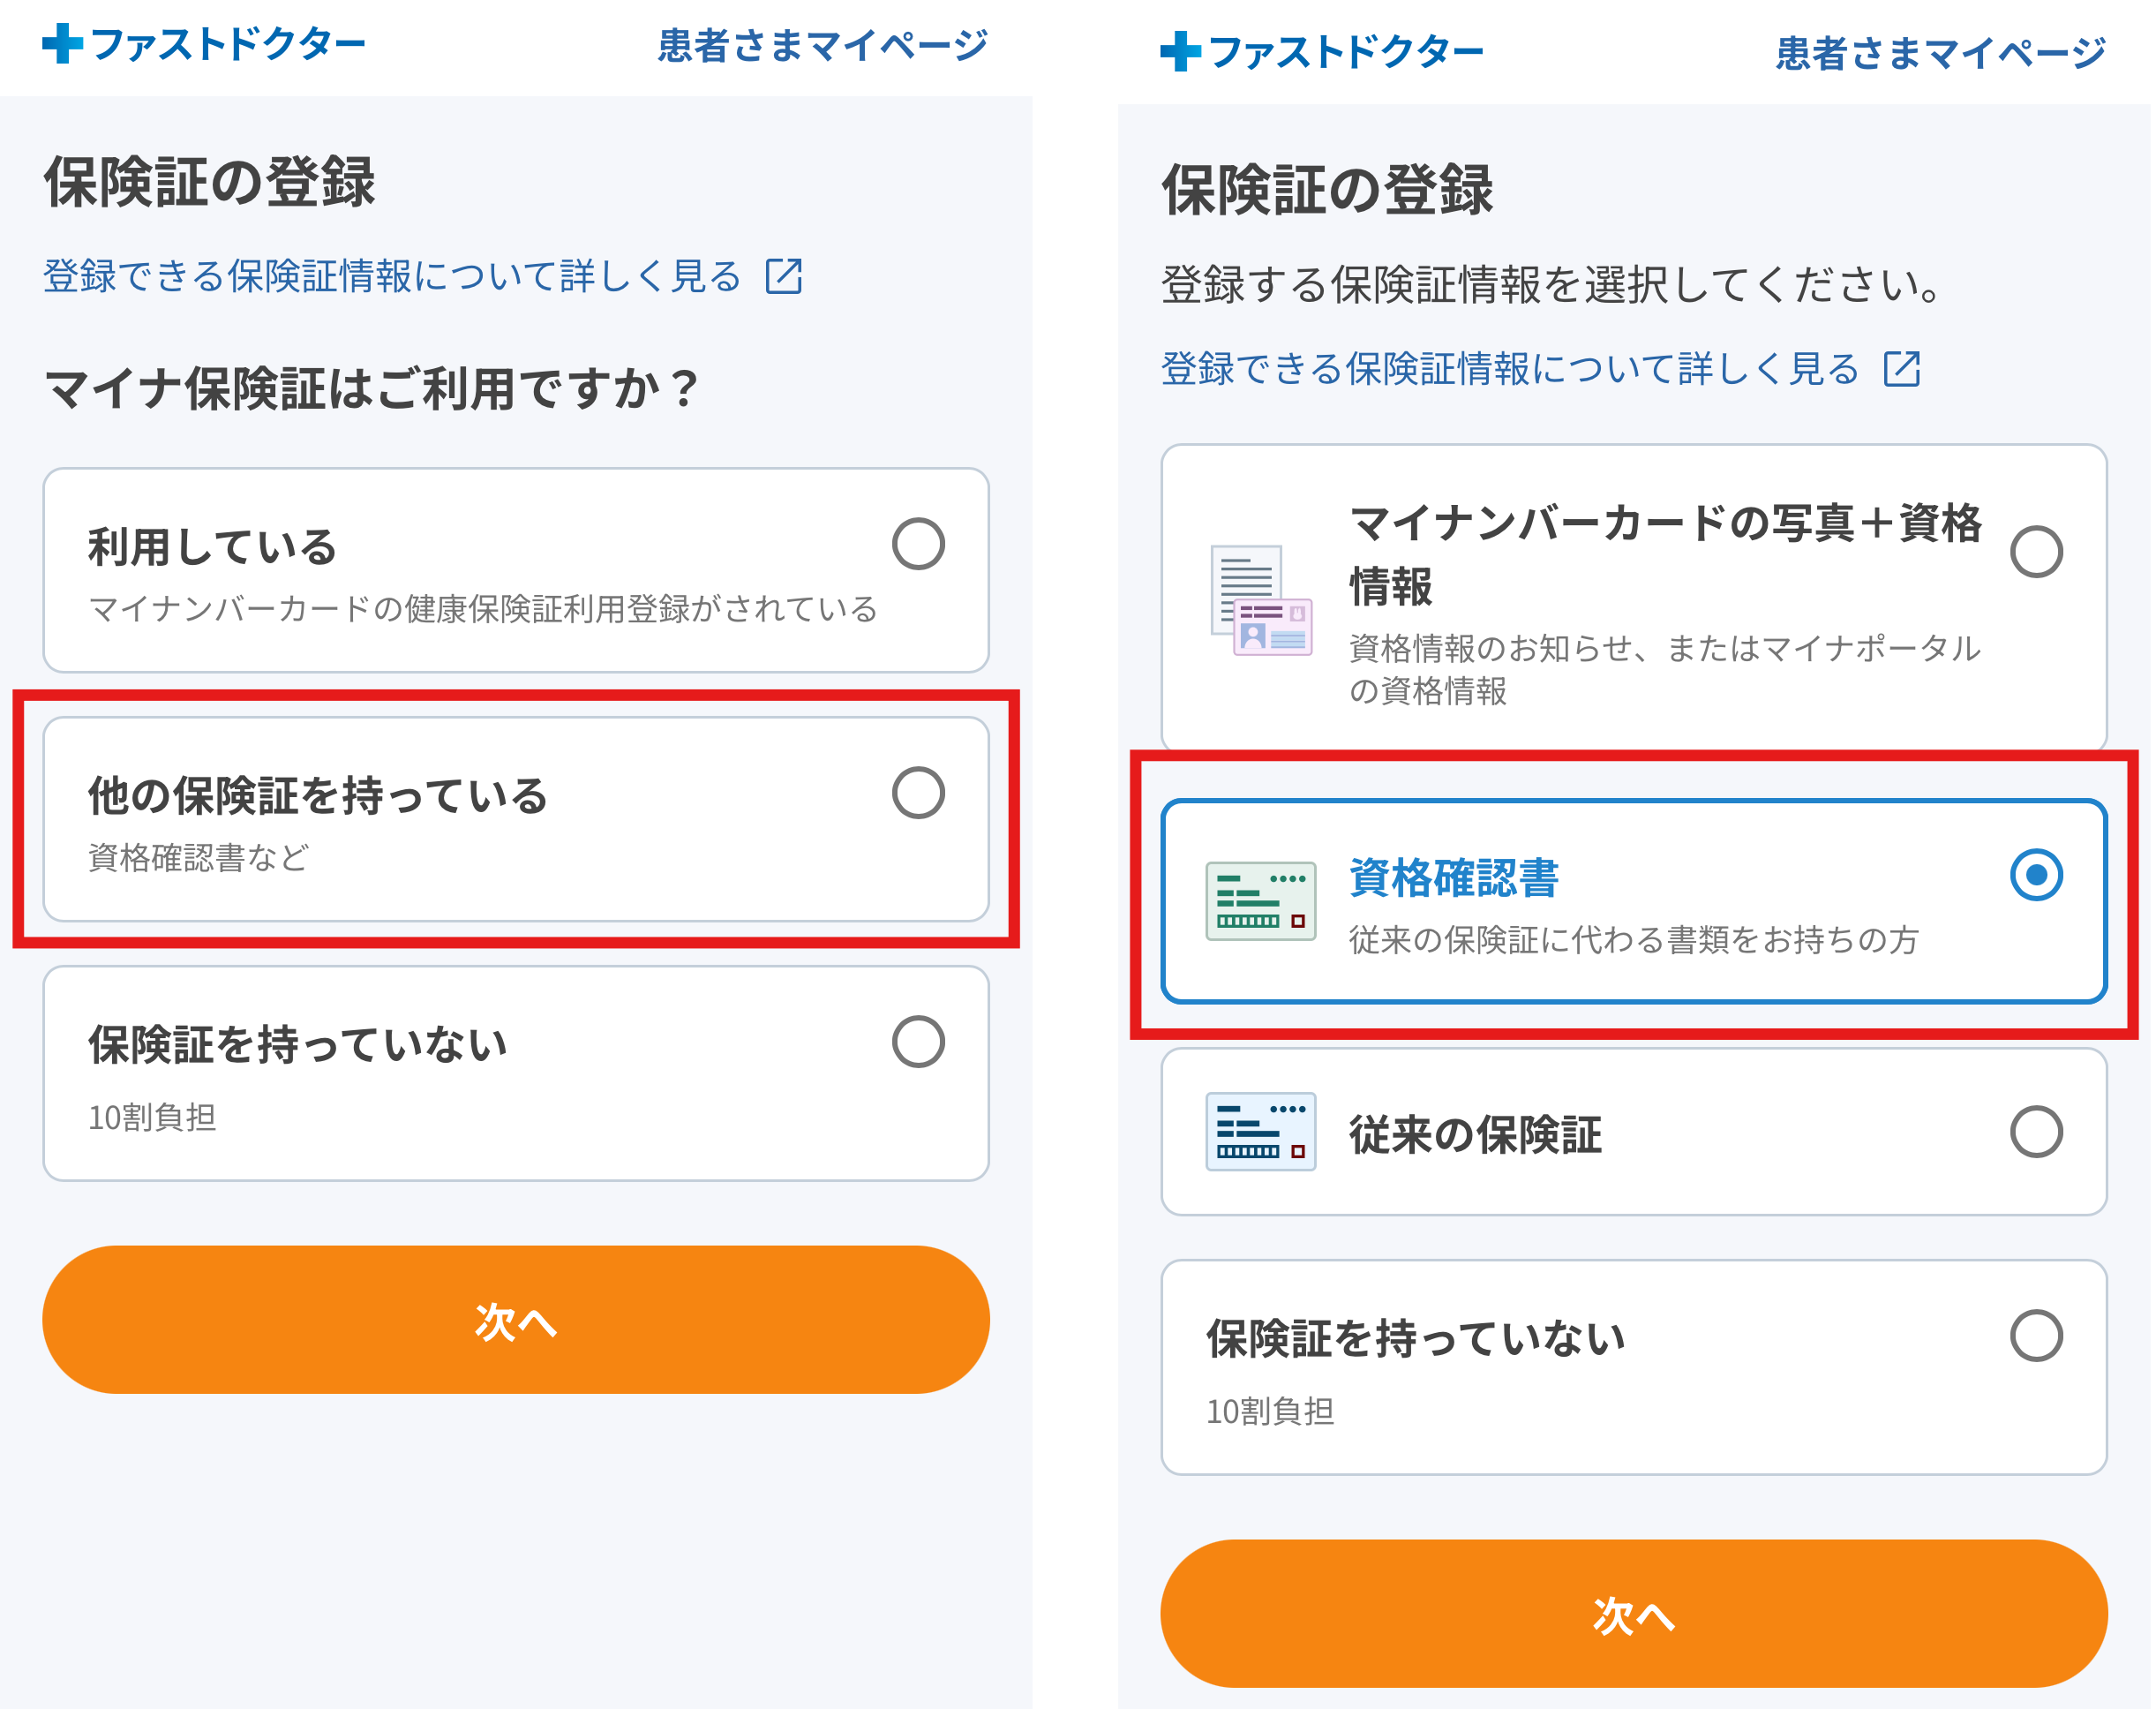Click external link icon on left info link
The width and height of the screenshot is (2156, 1709).
(784, 276)
